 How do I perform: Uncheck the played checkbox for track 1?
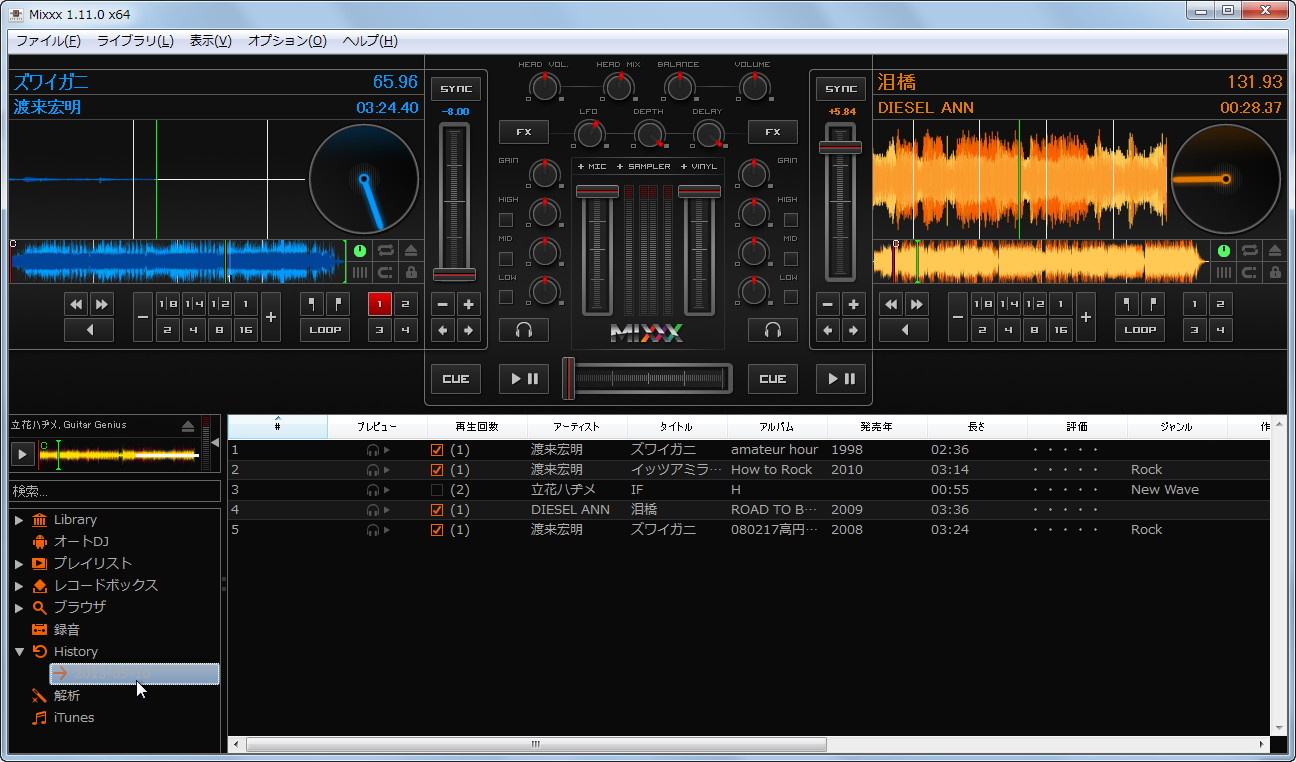click(x=437, y=450)
